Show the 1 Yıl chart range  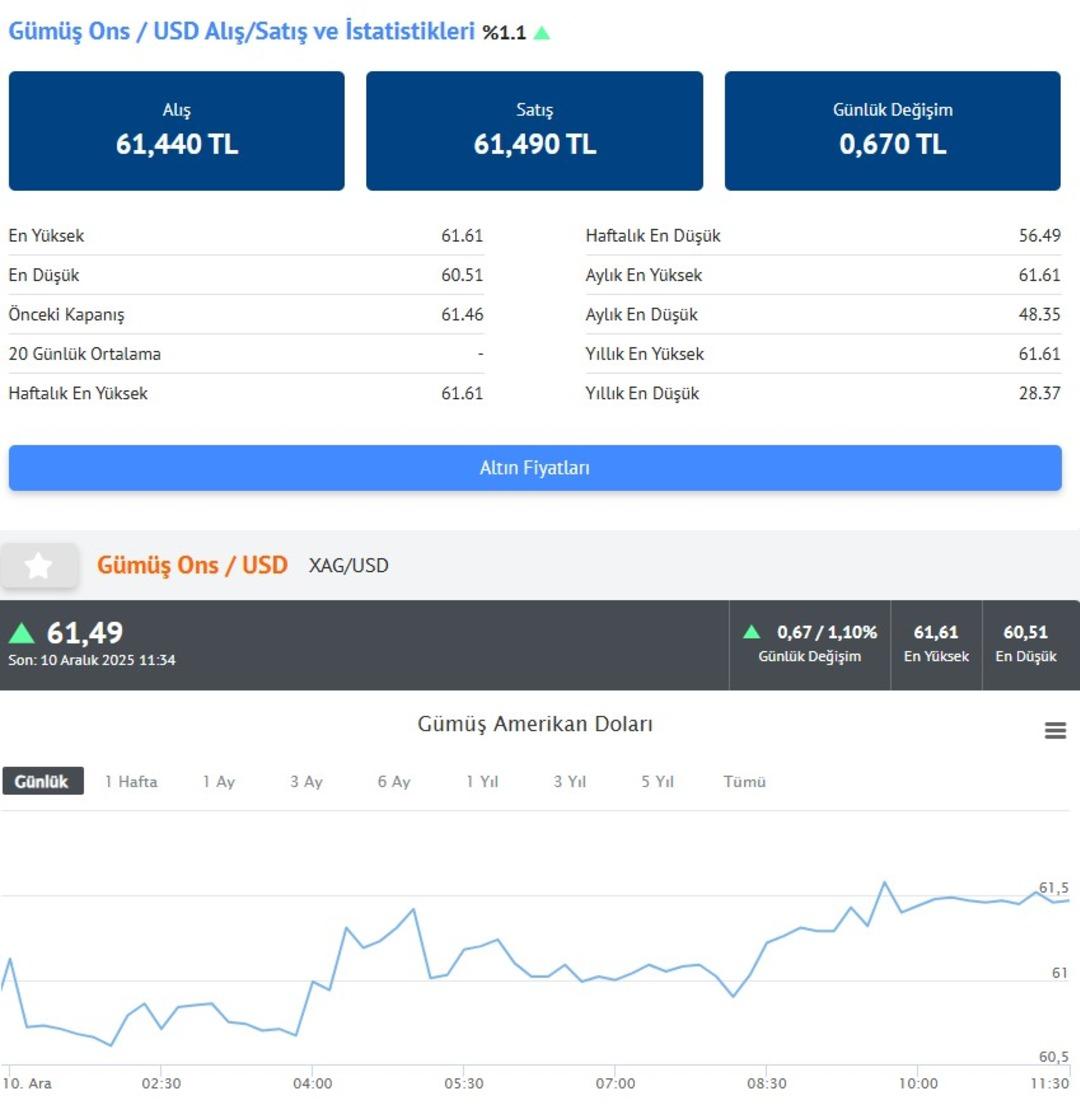(x=482, y=782)
